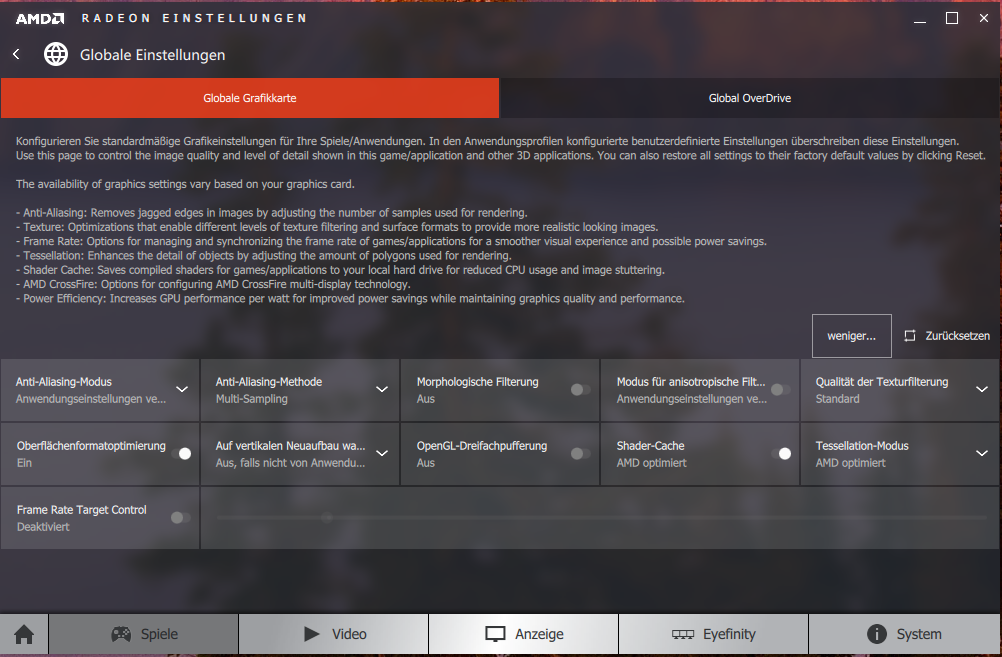Open the Anzeige section
The height and width of the screenshot is (657, 1002).
click(x=523, y=634)
